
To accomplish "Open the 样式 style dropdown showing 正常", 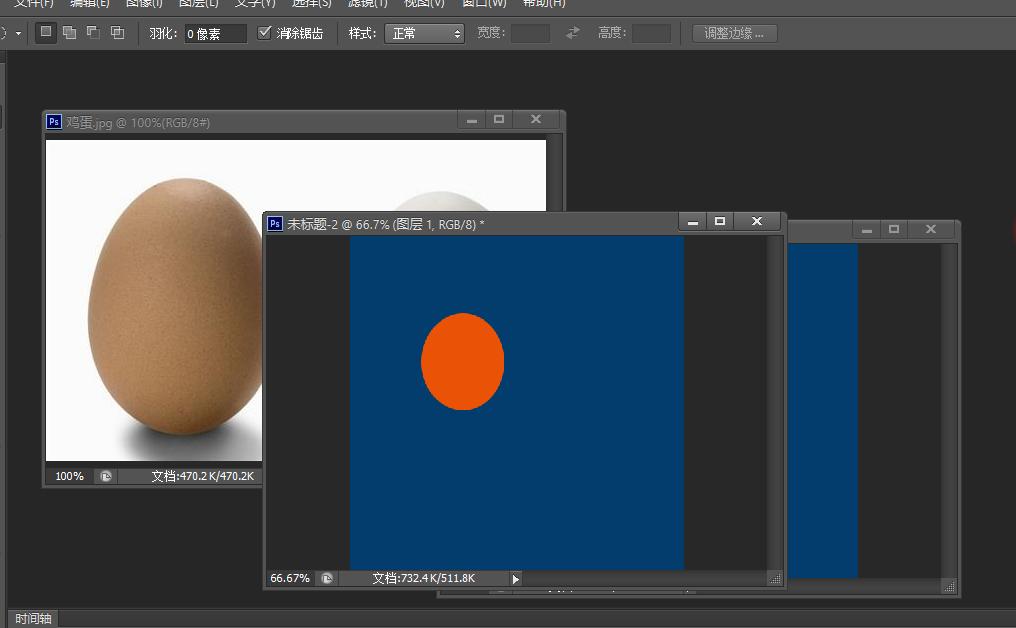I will 424,33.
